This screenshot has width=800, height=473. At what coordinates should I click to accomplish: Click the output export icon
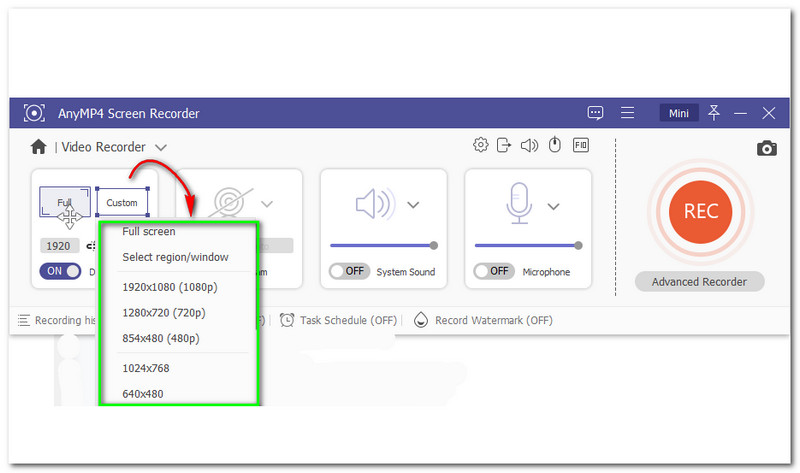click(504, 145)
